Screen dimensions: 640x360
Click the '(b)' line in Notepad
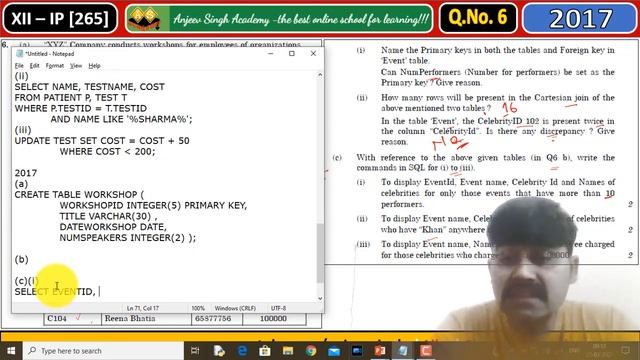click(21, 259)
